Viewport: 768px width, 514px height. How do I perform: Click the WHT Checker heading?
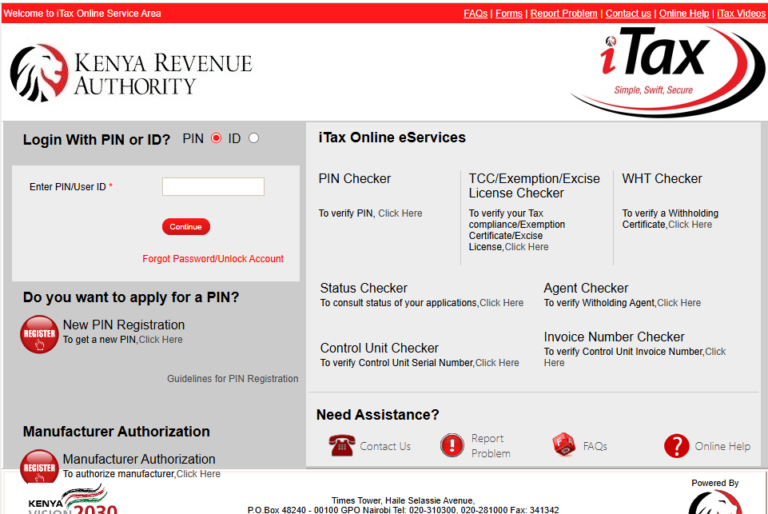(662, 178)
